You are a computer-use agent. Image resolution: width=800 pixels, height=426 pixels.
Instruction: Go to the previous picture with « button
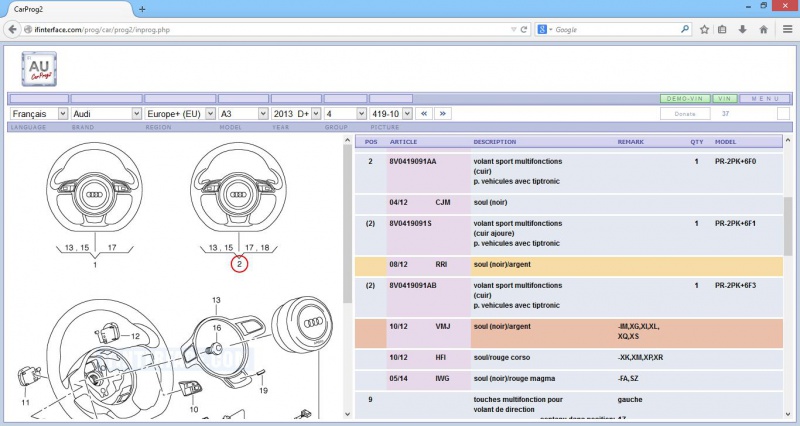423,114
